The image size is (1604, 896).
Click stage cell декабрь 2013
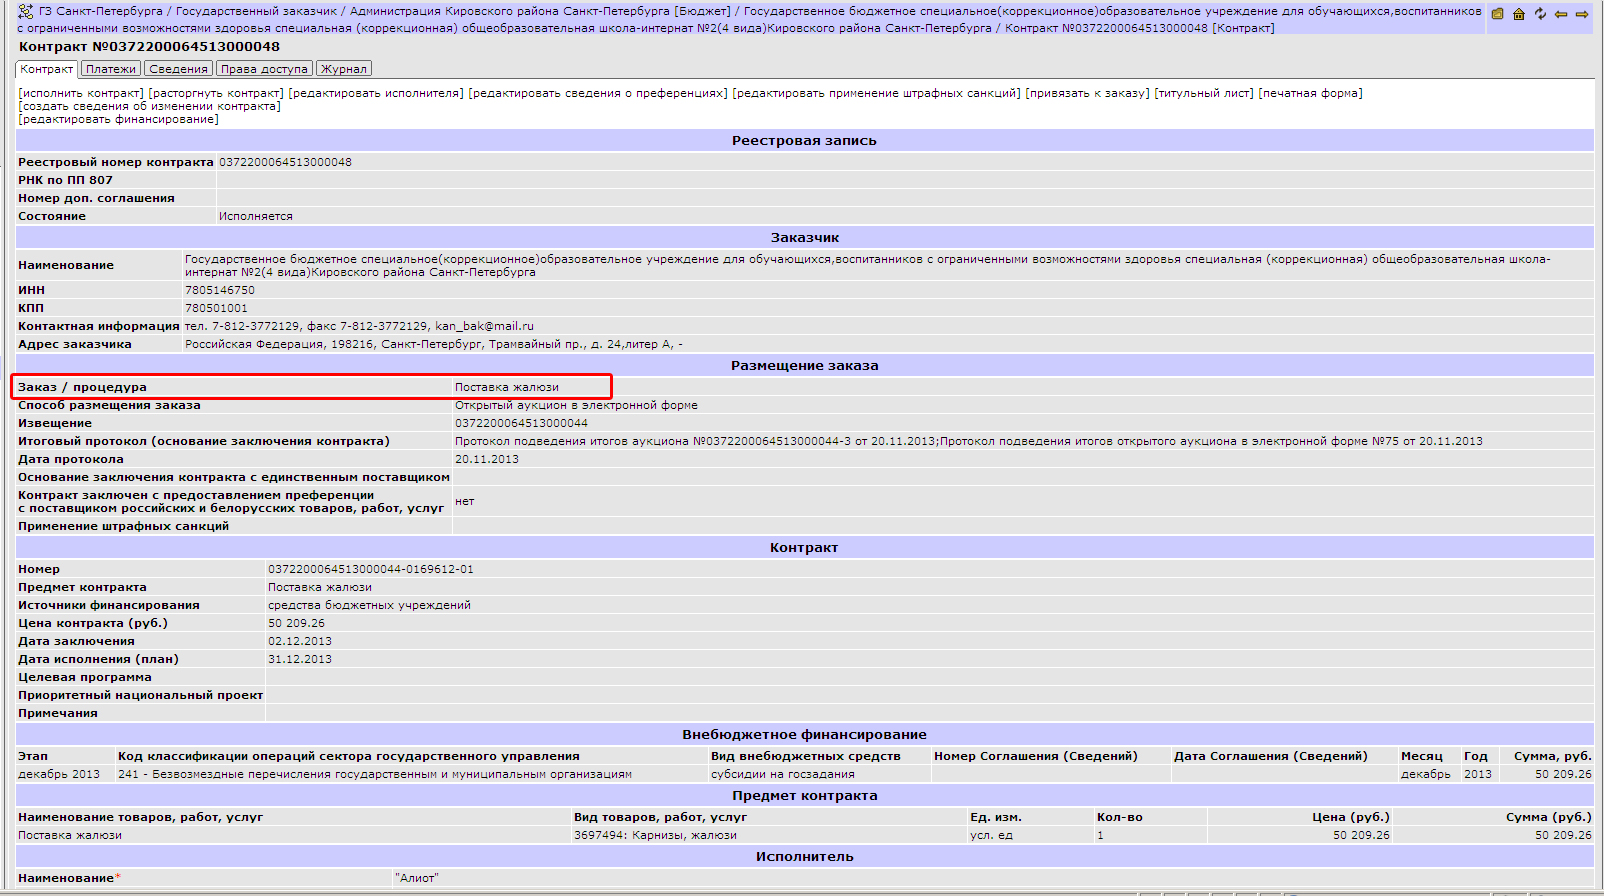(x=59, y=774)
